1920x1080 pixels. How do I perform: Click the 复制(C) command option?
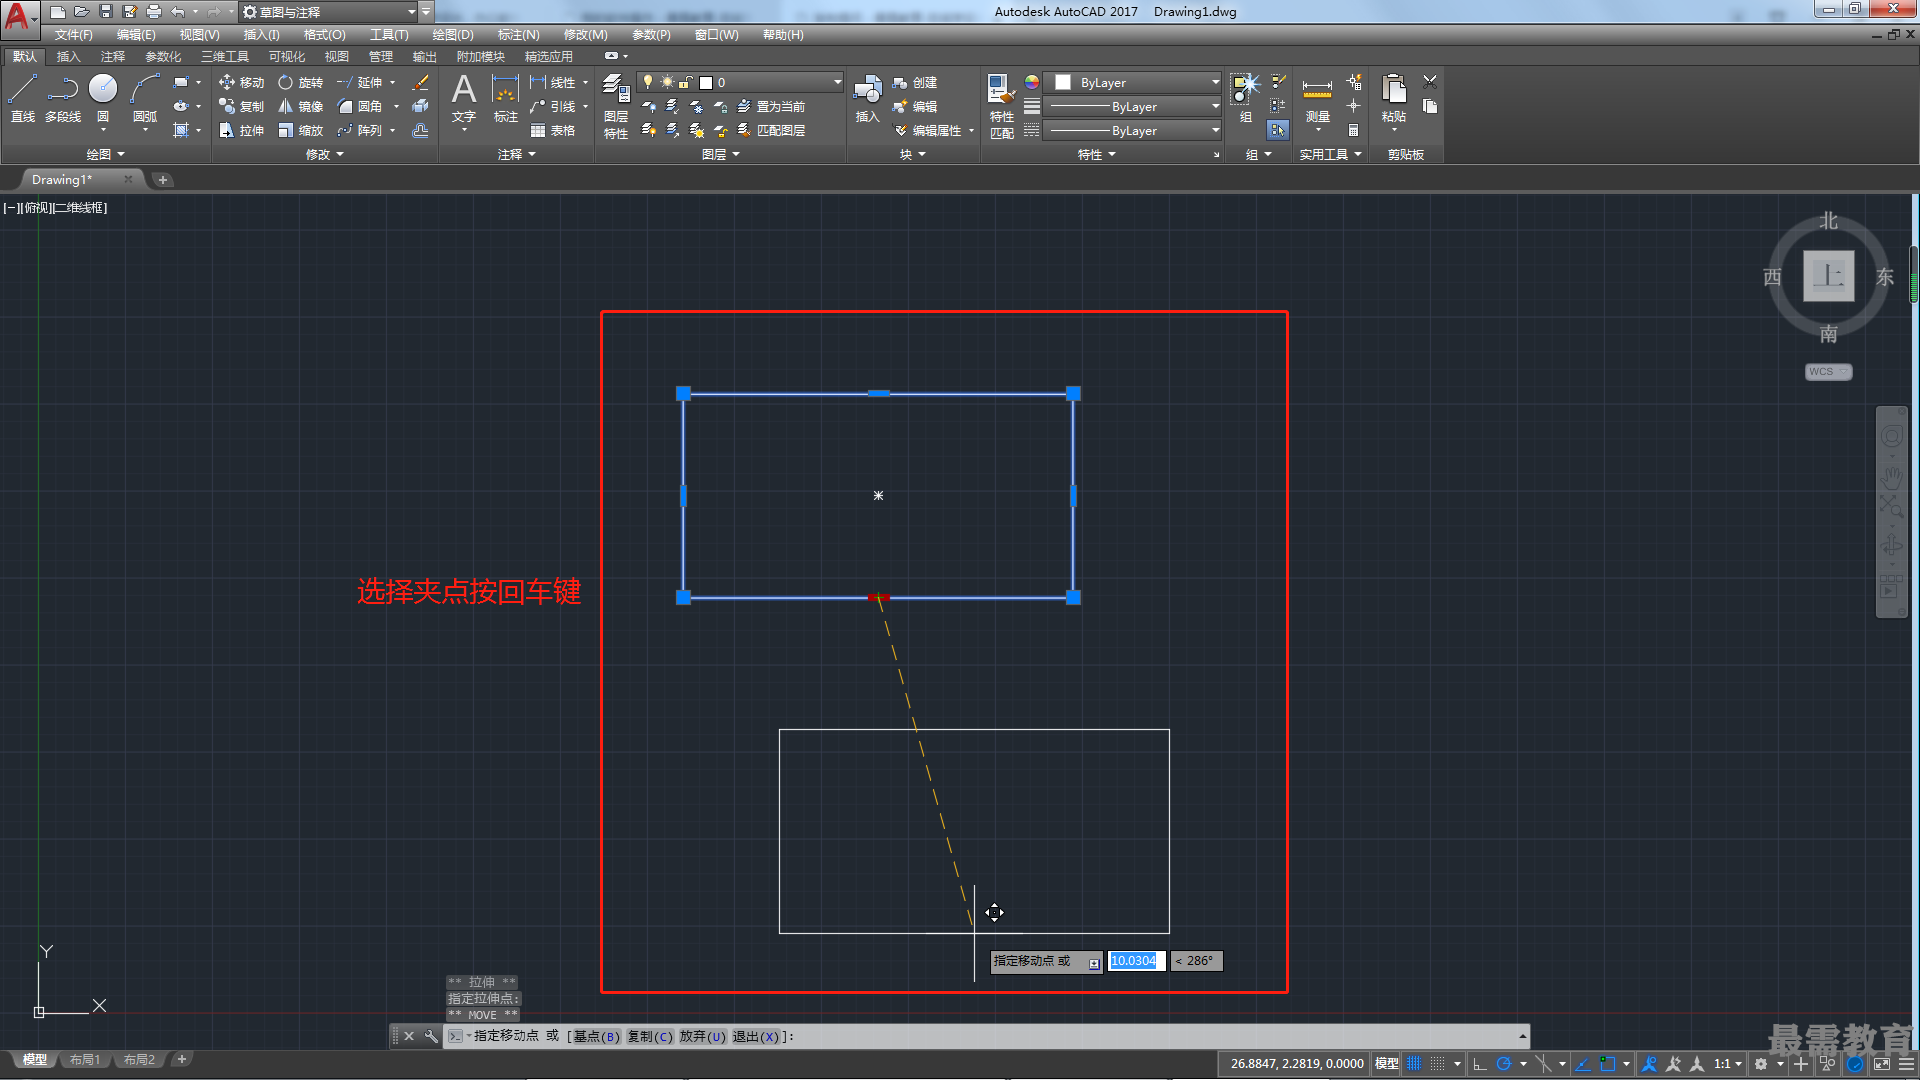coord(650,1036)
